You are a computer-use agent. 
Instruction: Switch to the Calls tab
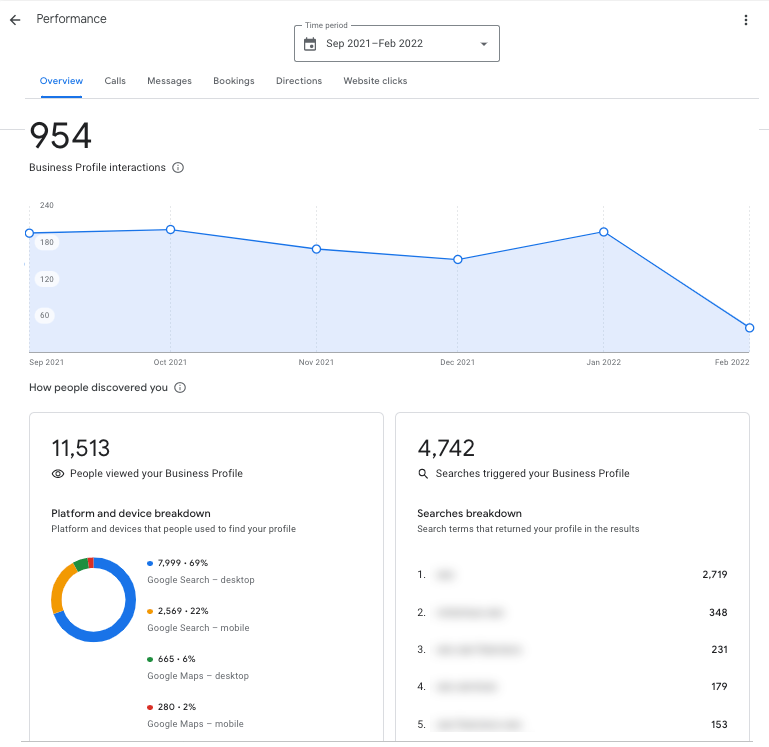click(x=115, y=81)
